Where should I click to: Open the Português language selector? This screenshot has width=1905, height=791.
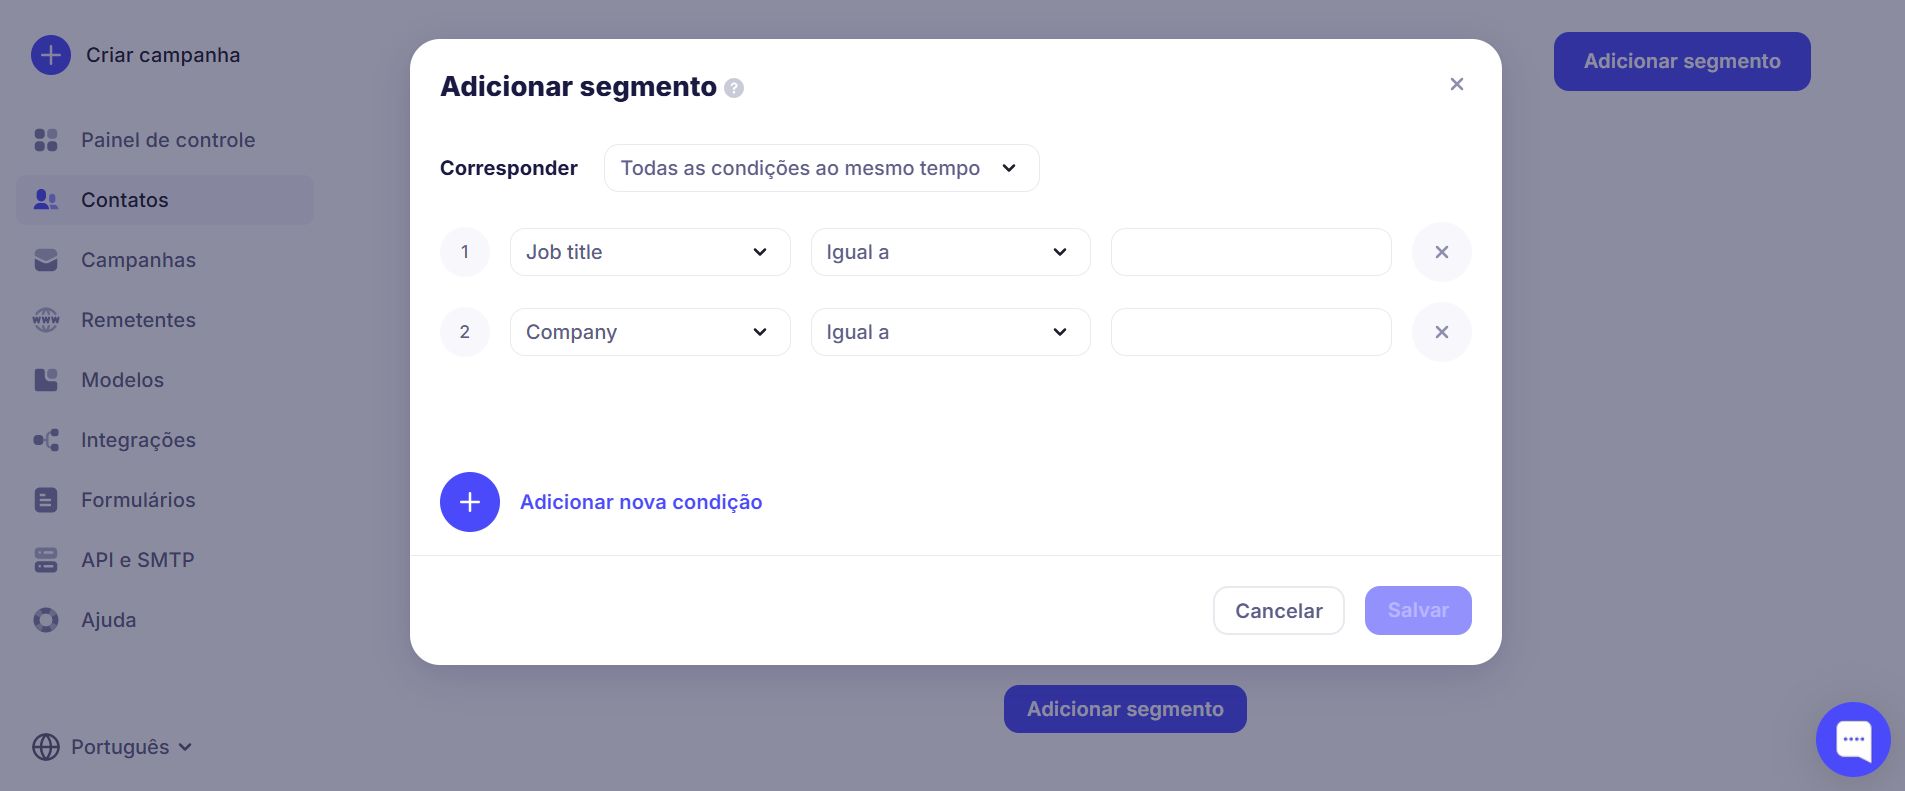(x=112, y=747)
